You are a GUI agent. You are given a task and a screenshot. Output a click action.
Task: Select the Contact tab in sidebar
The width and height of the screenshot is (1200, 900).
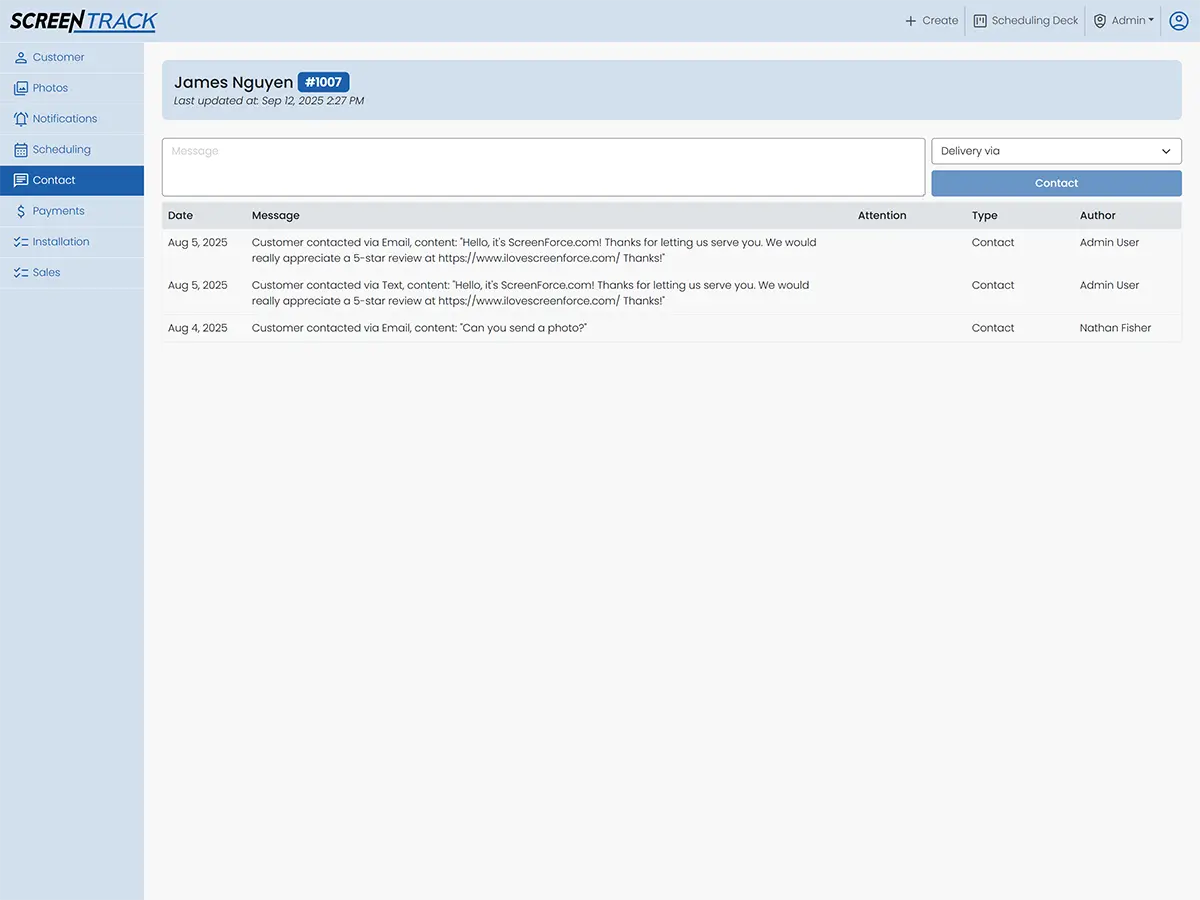pyautogui.click(x=54, y=181)
